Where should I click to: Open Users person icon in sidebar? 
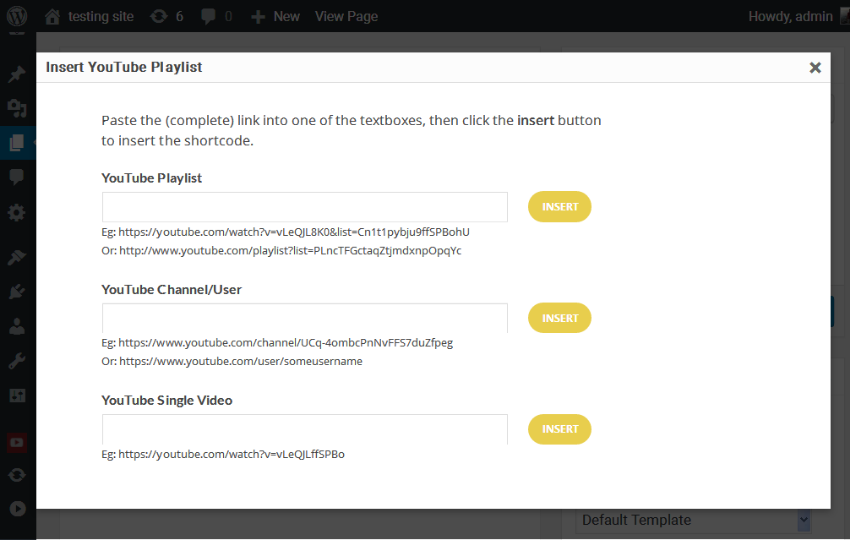[x=17, y=326]
